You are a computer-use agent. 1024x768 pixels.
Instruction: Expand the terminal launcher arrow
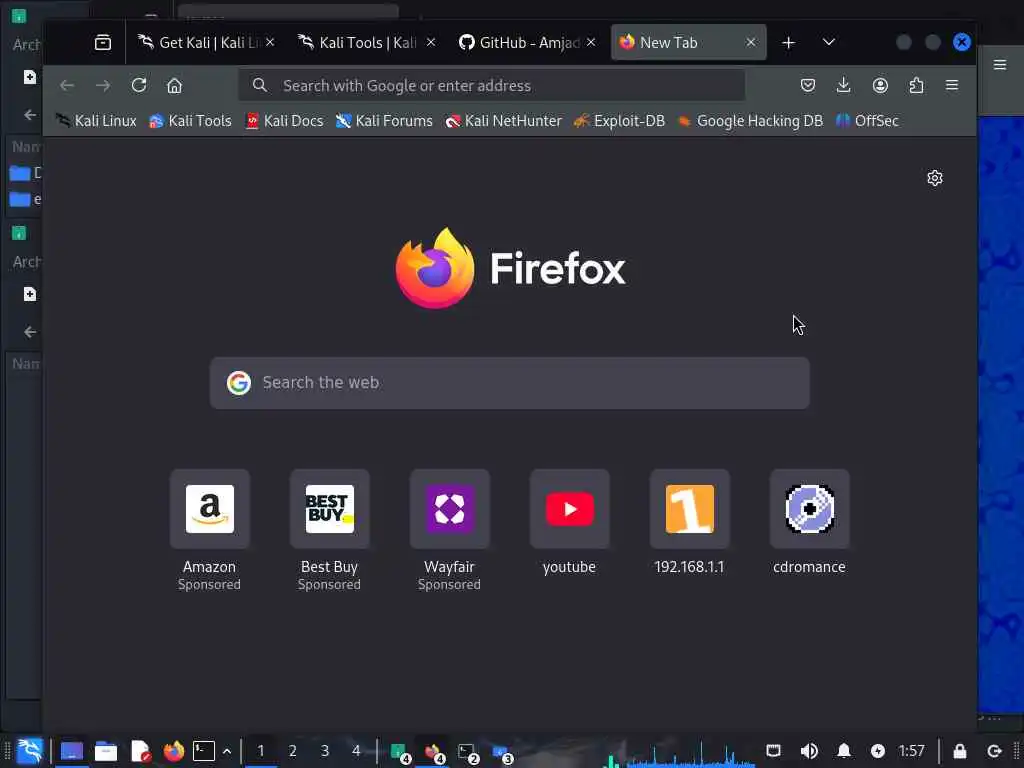click(227, 751)
